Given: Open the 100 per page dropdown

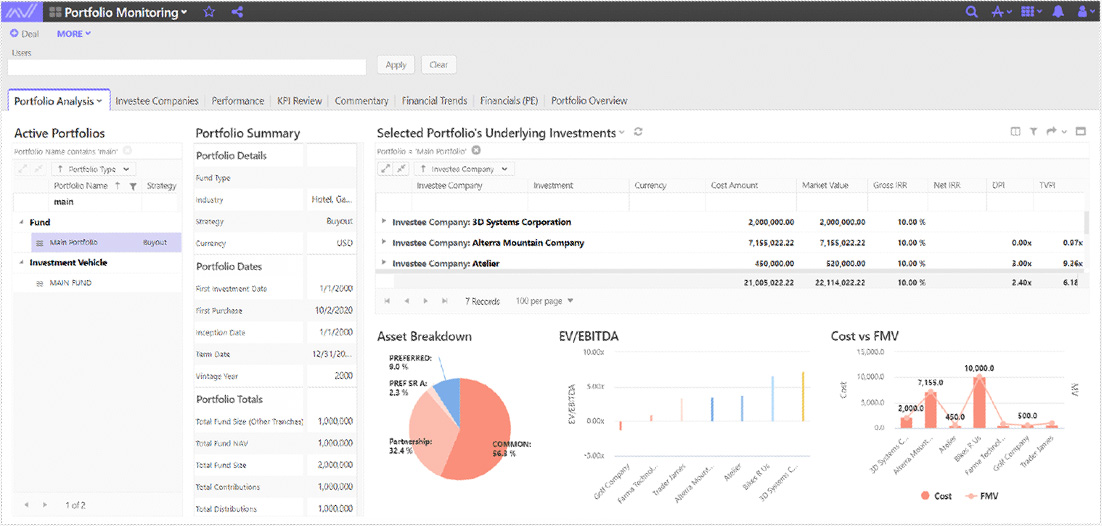Looking at the screenshot, I should pos(545,301).
